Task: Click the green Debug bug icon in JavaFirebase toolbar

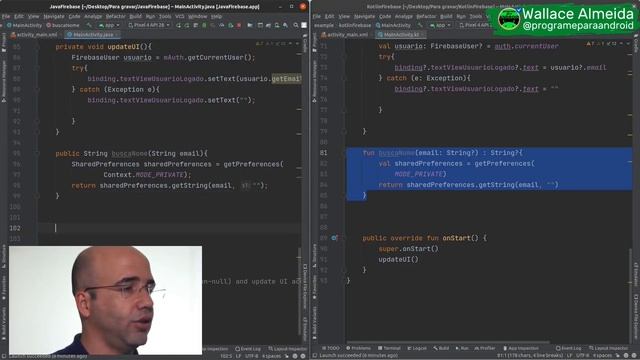Action: [204, 25]
